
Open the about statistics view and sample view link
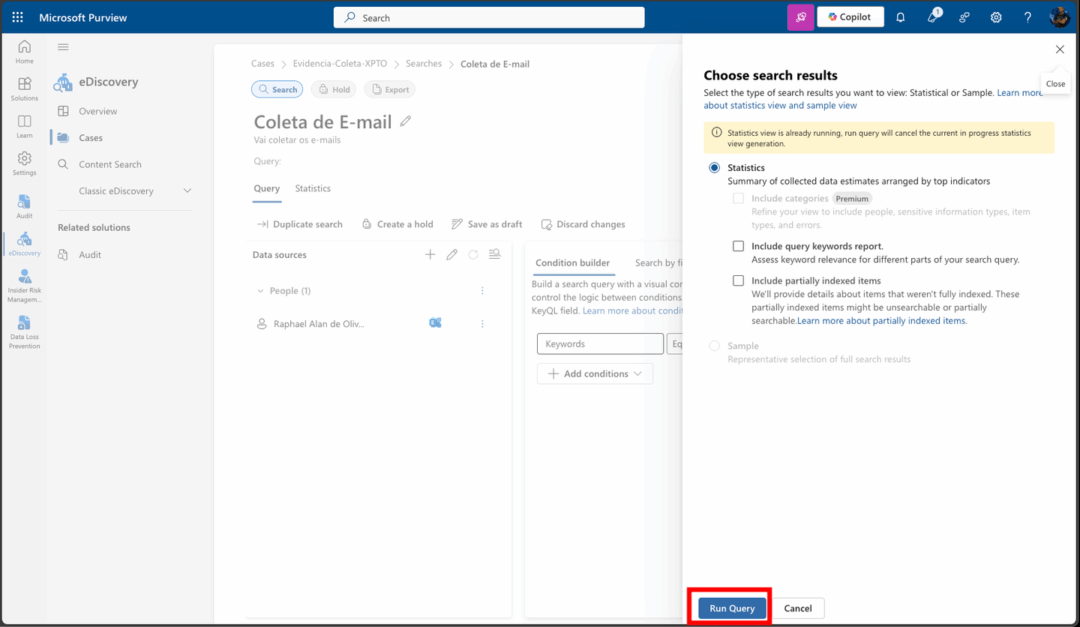tap(780, 105)
